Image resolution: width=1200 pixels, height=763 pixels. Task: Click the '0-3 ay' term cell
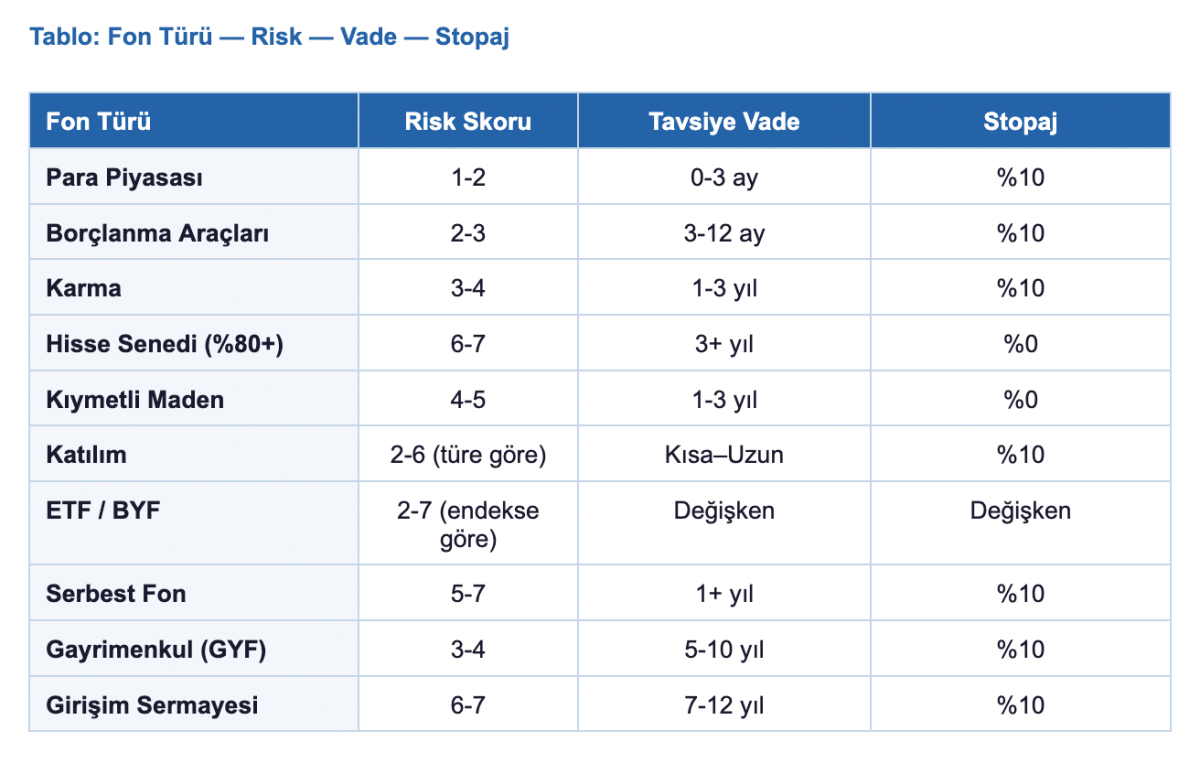point(723,178)
